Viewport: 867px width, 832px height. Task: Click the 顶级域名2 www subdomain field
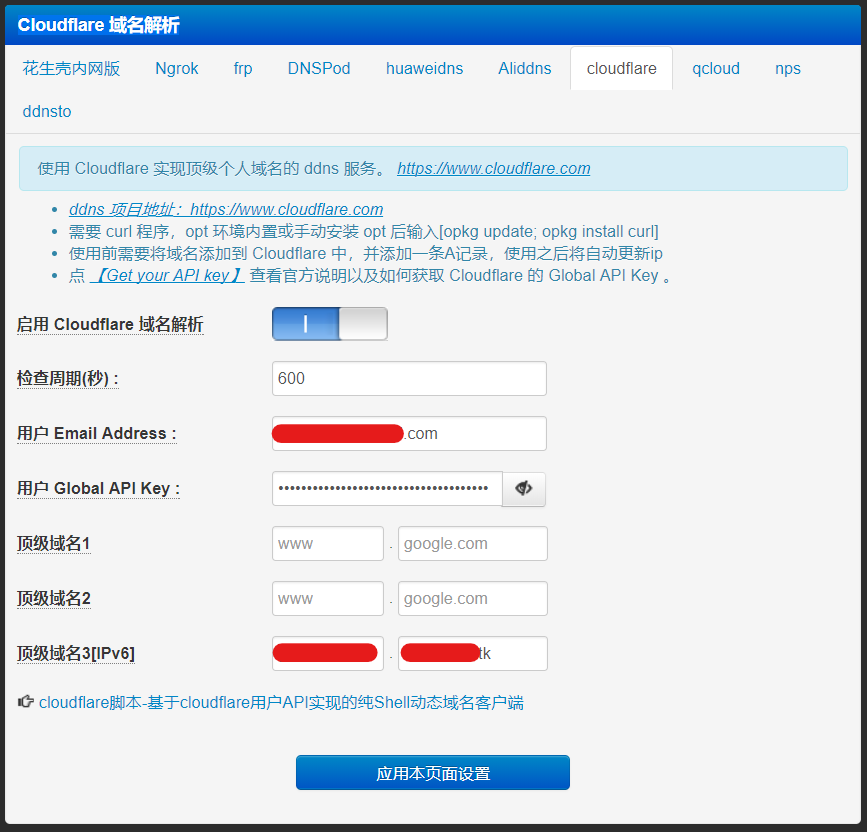(328, 598)
